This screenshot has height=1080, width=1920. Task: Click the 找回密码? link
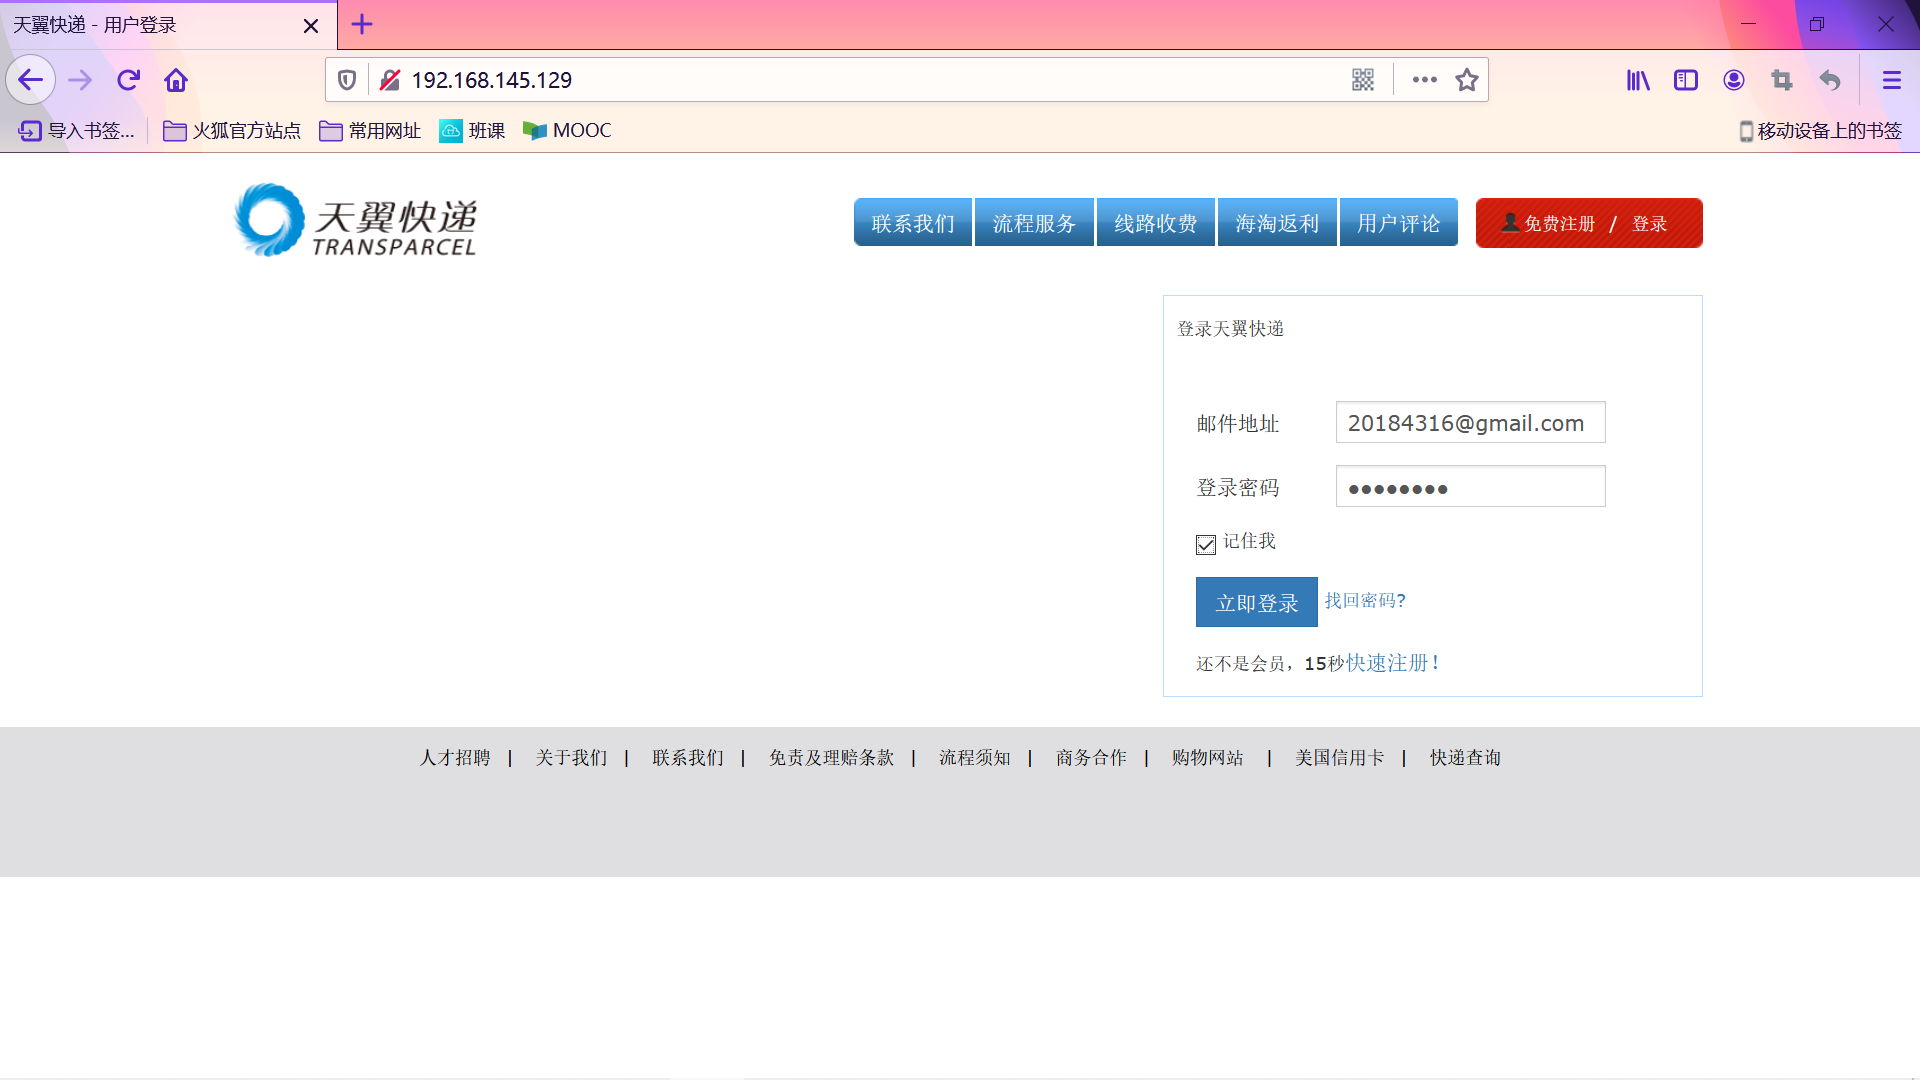tap(1365, 601)
